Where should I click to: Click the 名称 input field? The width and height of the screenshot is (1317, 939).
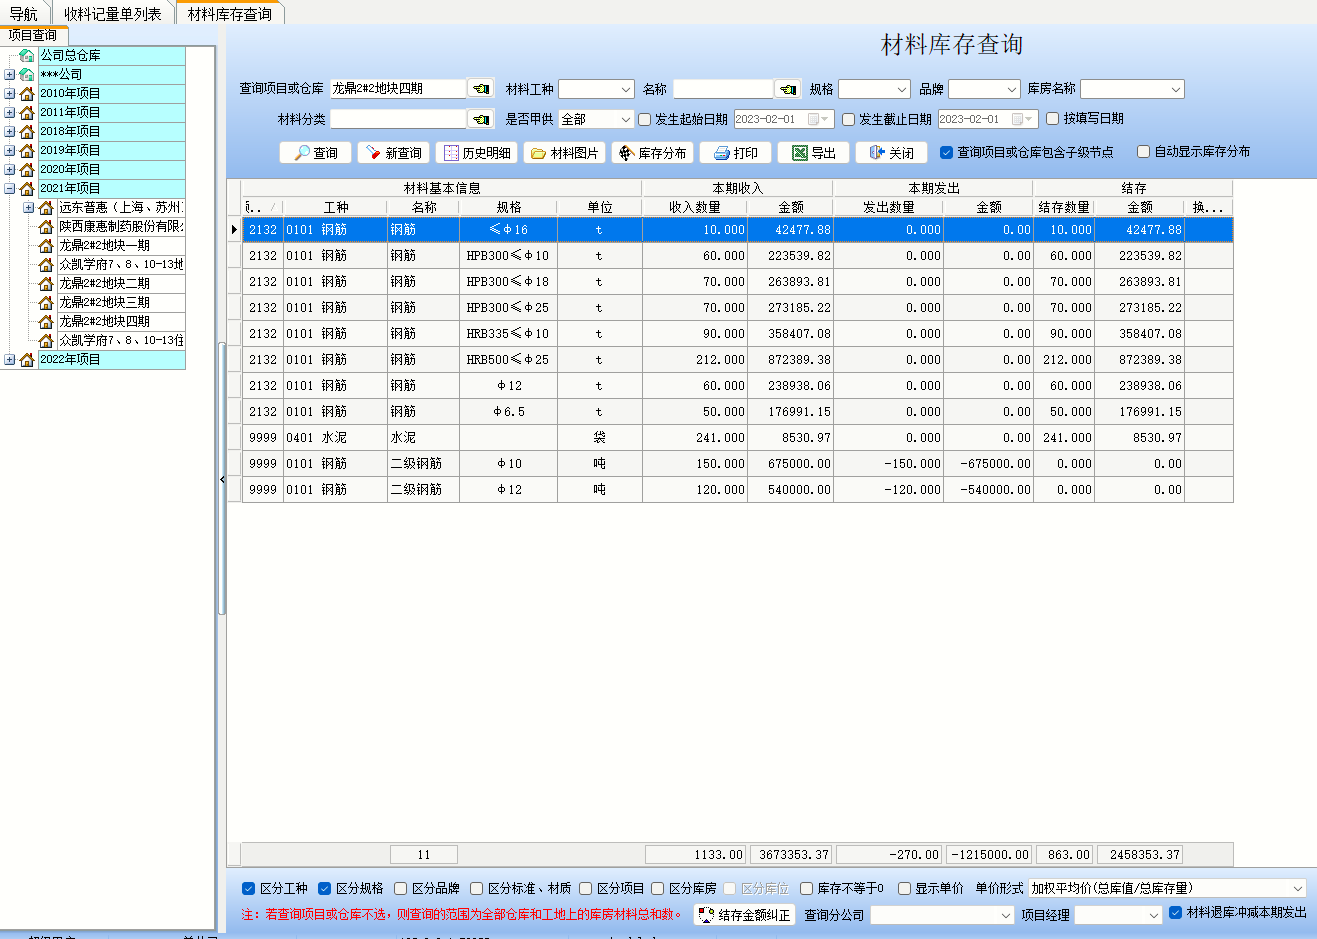(x=722, y=89)
